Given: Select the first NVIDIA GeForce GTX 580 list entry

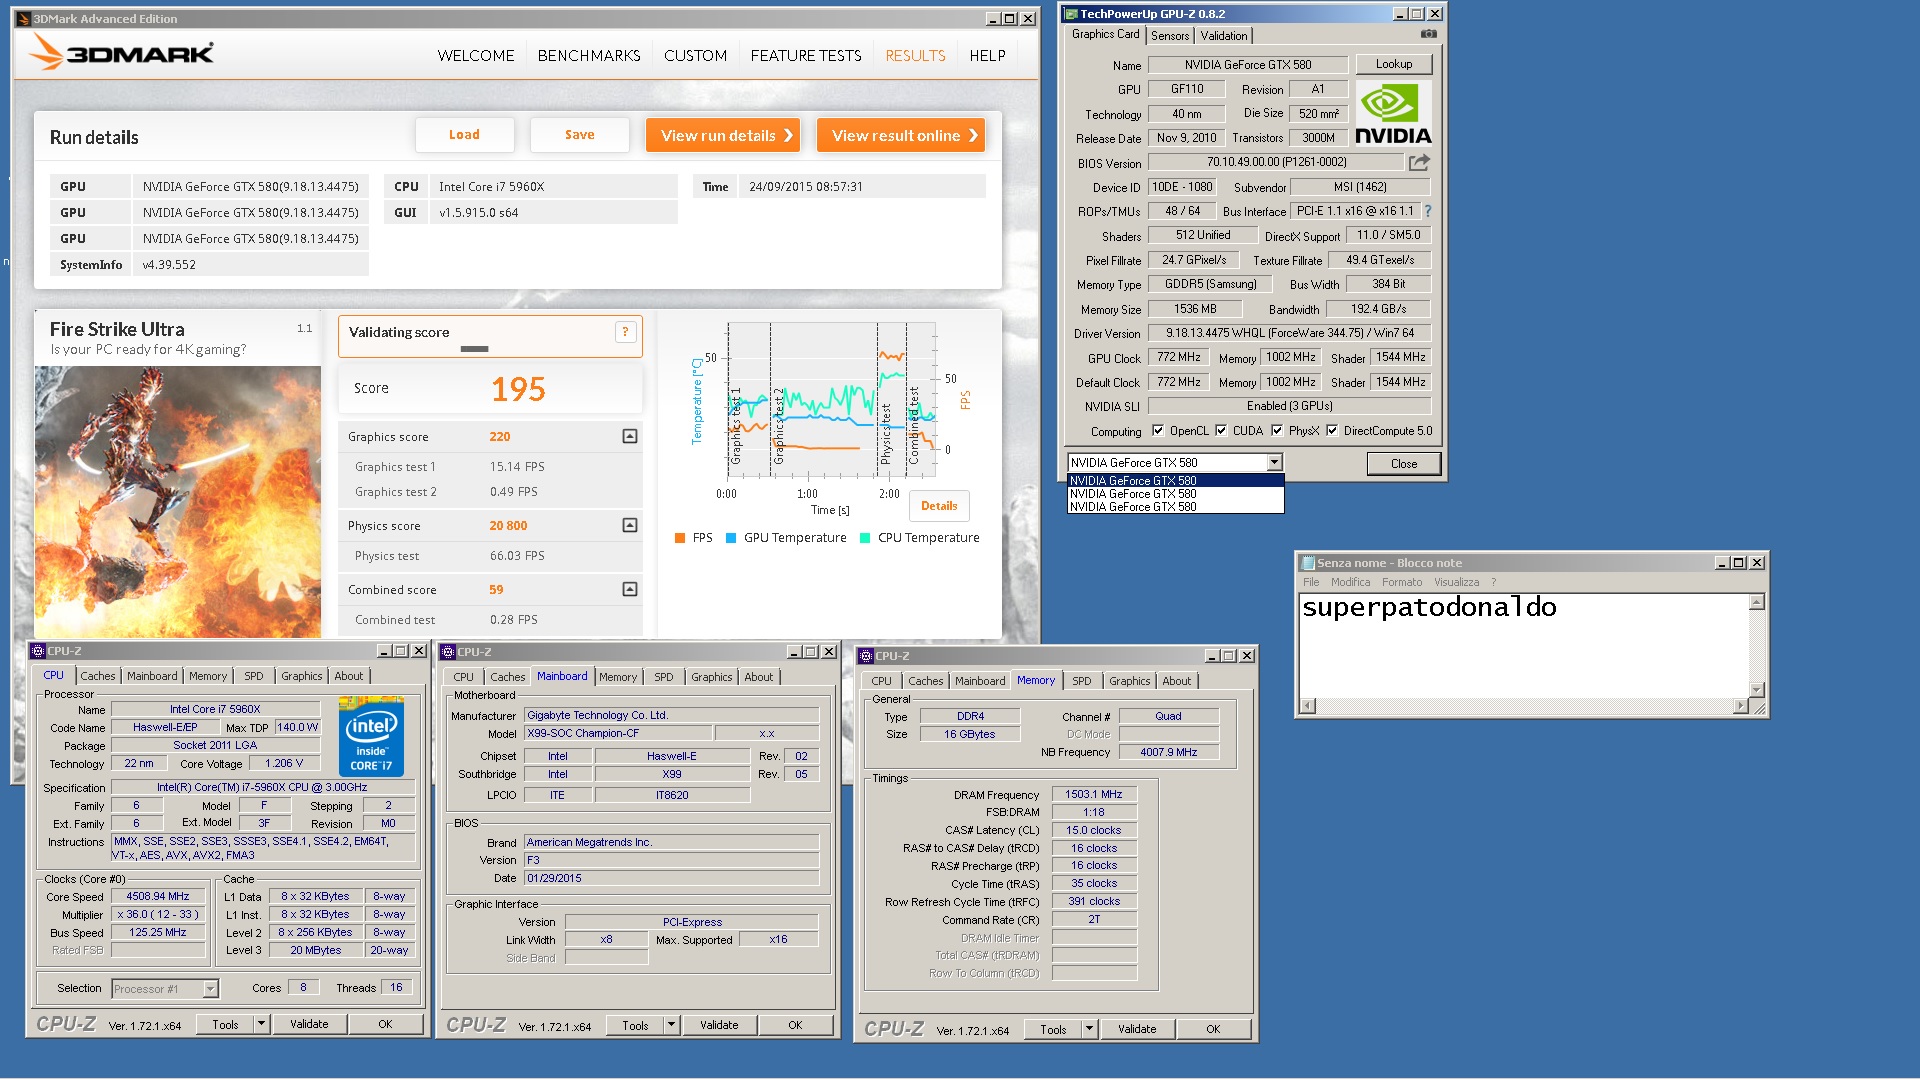Looking at the screenshot, I should (x=1176, y=480).
